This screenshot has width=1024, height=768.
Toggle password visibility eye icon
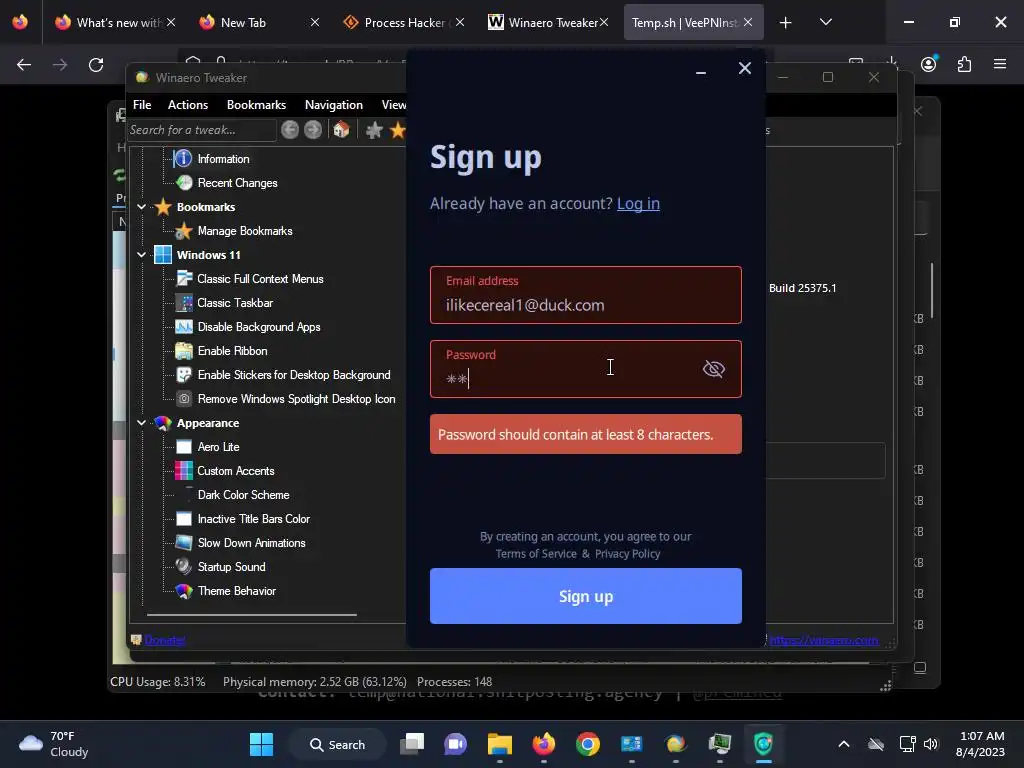click(713, 369)
